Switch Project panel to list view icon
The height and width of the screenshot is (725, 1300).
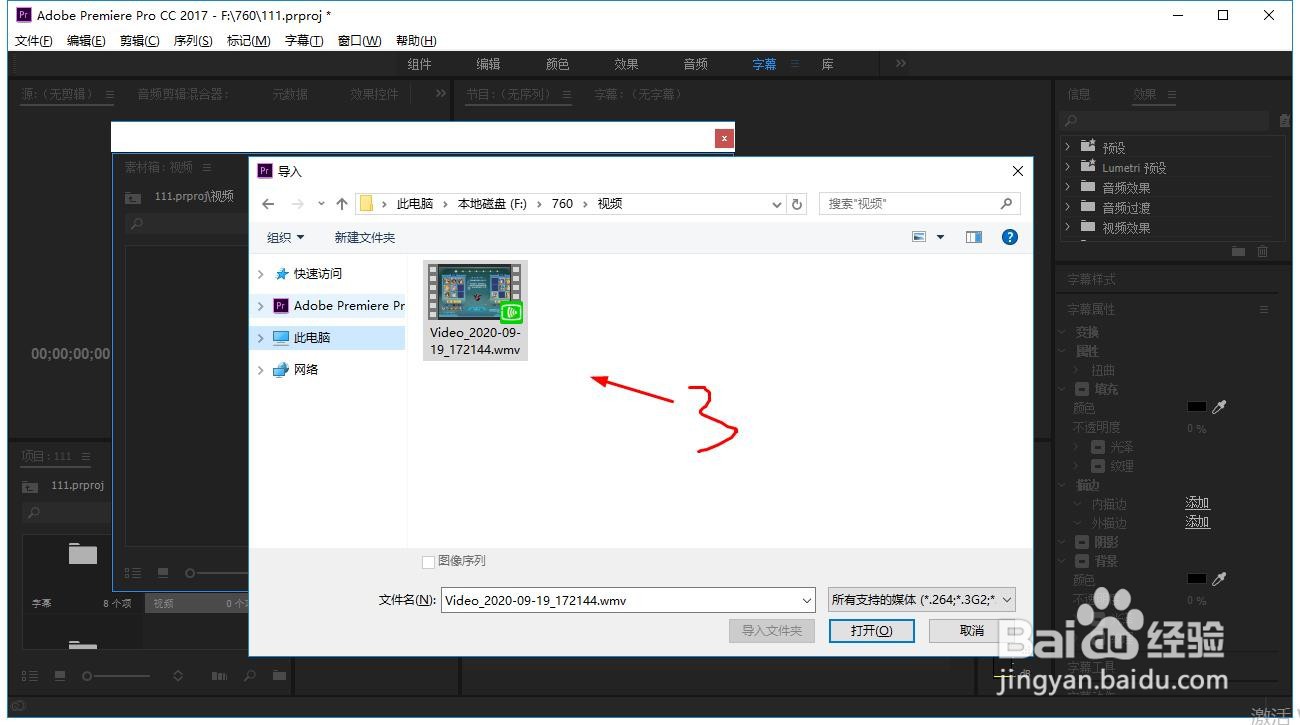[30, 677]
